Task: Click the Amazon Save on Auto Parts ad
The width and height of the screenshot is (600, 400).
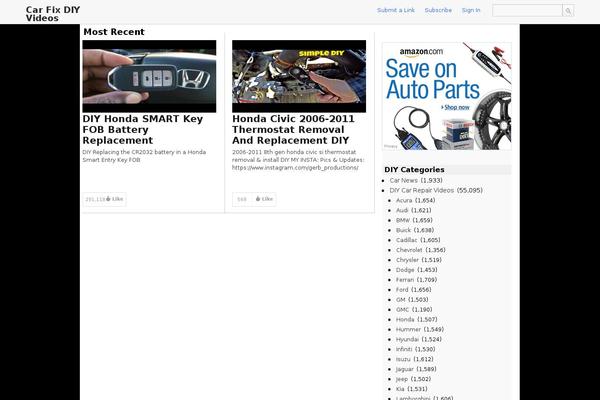Action: tap(447, 96)
